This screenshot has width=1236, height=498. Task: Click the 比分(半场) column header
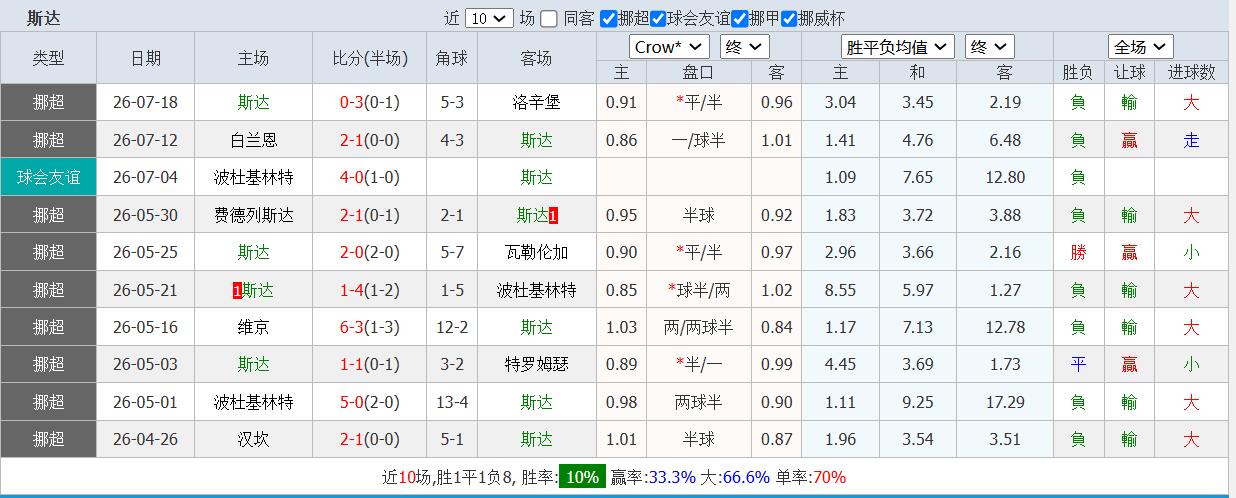coord(370,58)
